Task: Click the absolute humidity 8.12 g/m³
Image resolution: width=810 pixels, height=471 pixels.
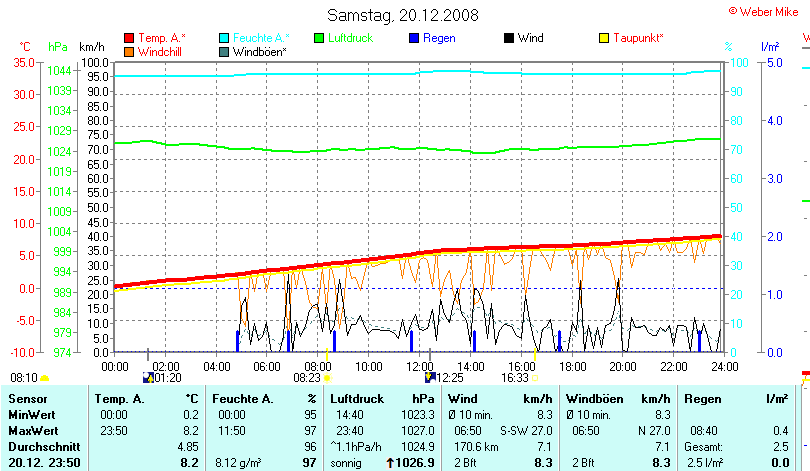Action: [238, 463]
